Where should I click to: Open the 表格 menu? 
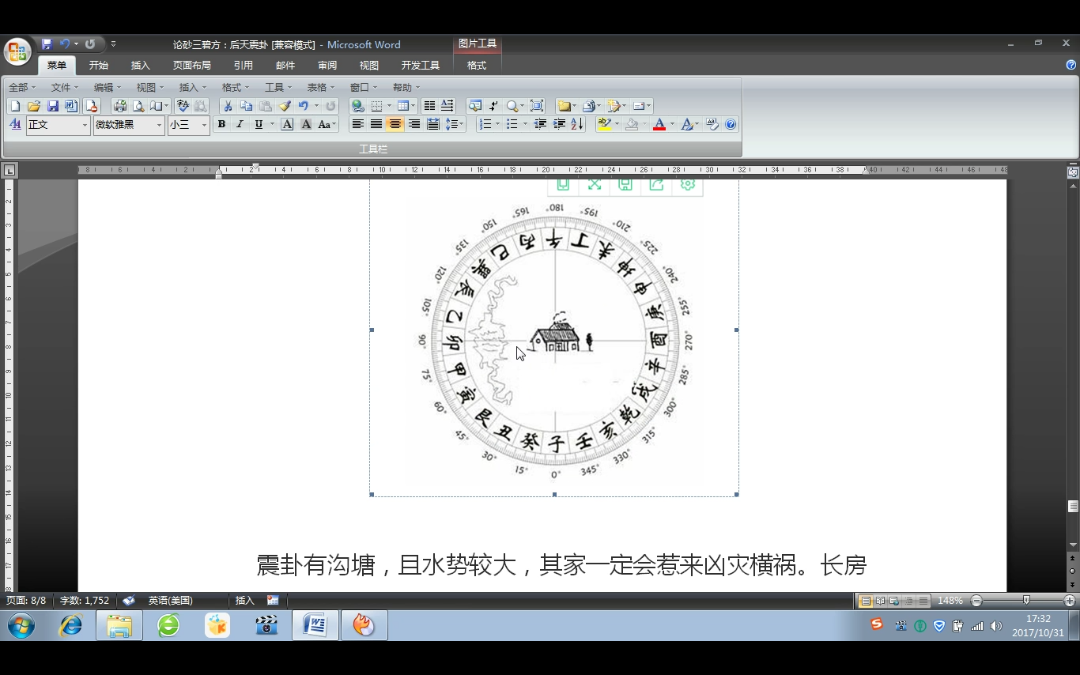(x=320, y=87)
